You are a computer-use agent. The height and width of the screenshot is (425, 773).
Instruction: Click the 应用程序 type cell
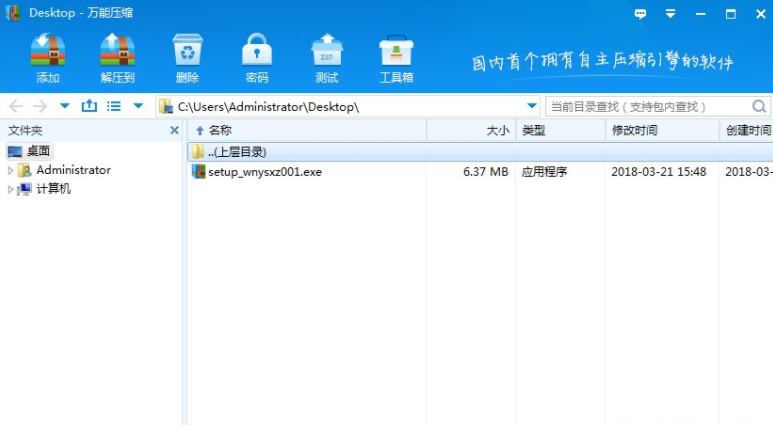point(544,172)
